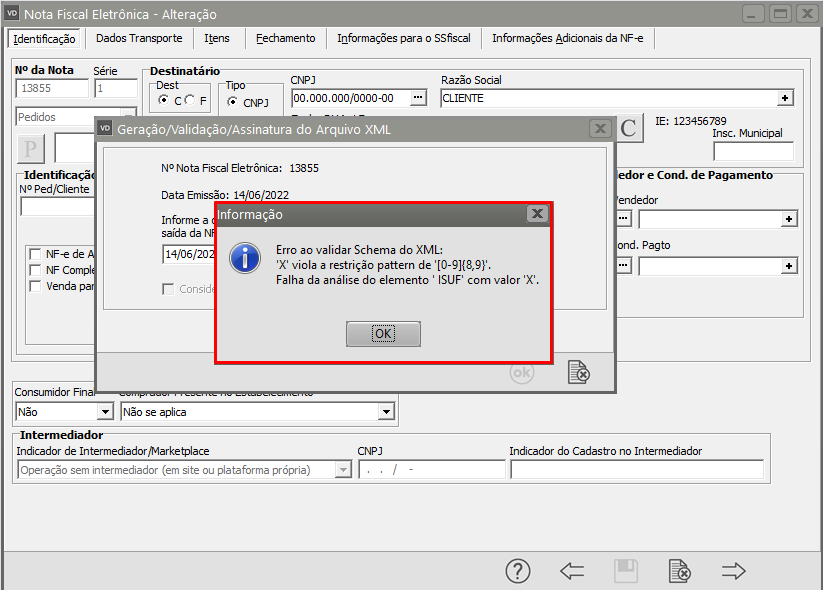Switch to the Dados Transporte tab
The height and width of the screenshot is (590, 823).
[x=139, y=38]
